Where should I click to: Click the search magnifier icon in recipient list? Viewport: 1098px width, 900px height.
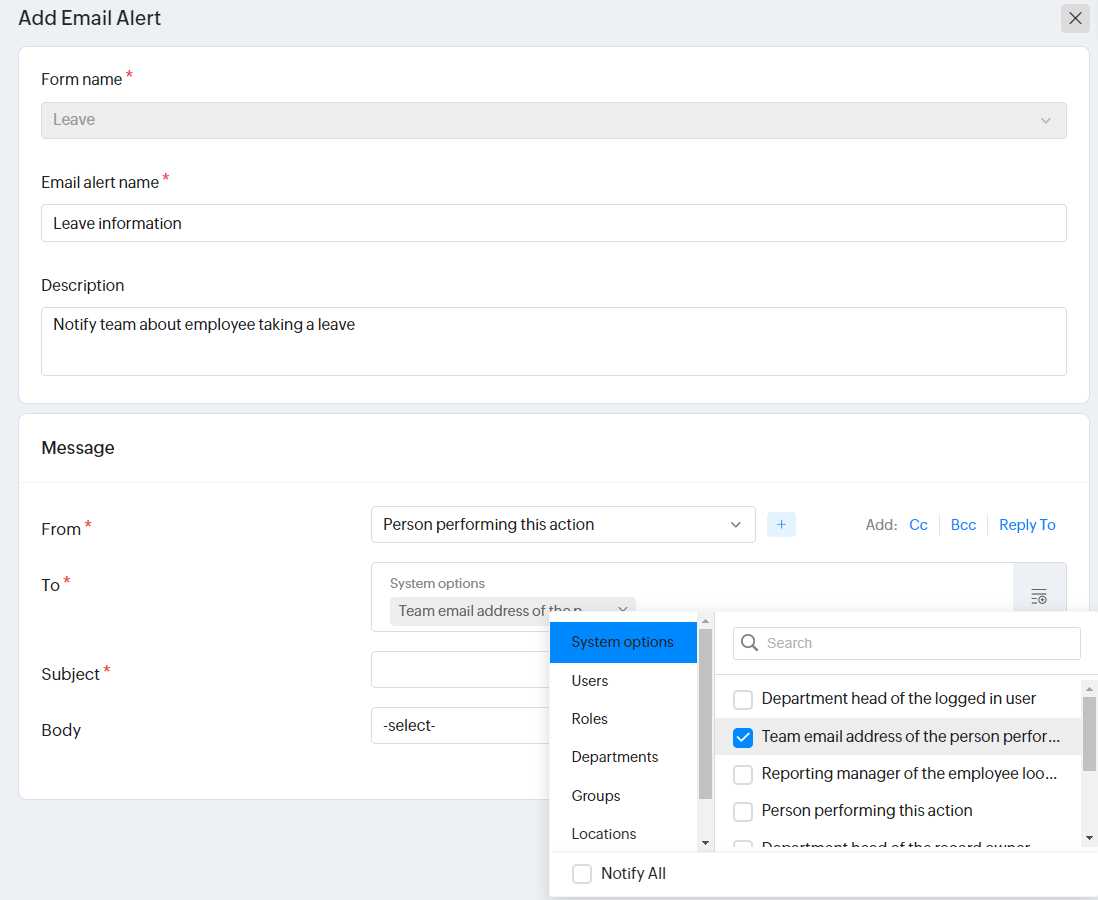tap(749, 643)
